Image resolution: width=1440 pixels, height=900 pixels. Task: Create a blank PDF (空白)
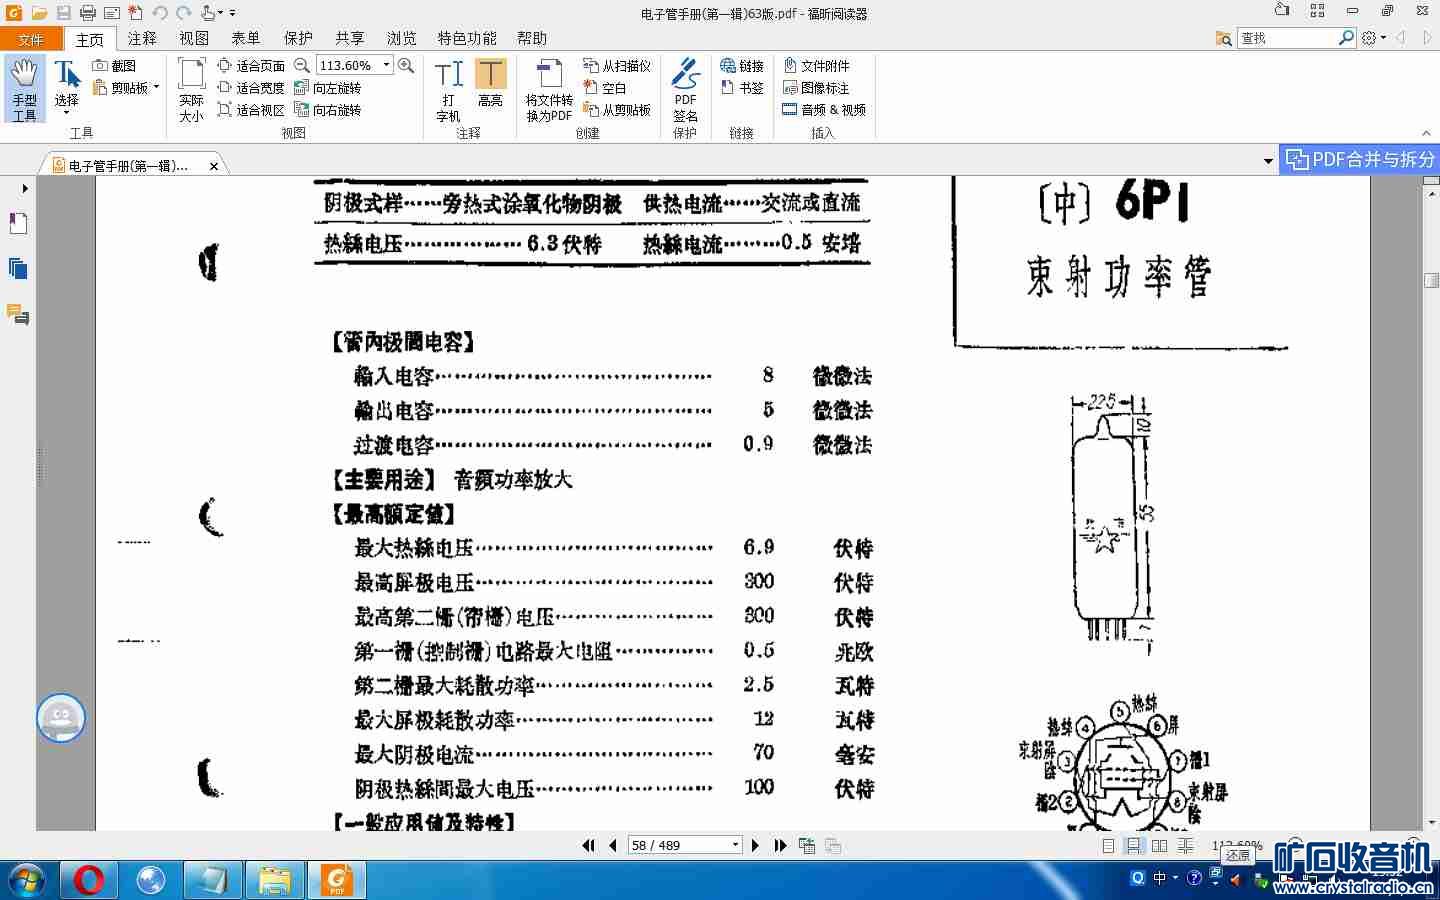point(604,88)
